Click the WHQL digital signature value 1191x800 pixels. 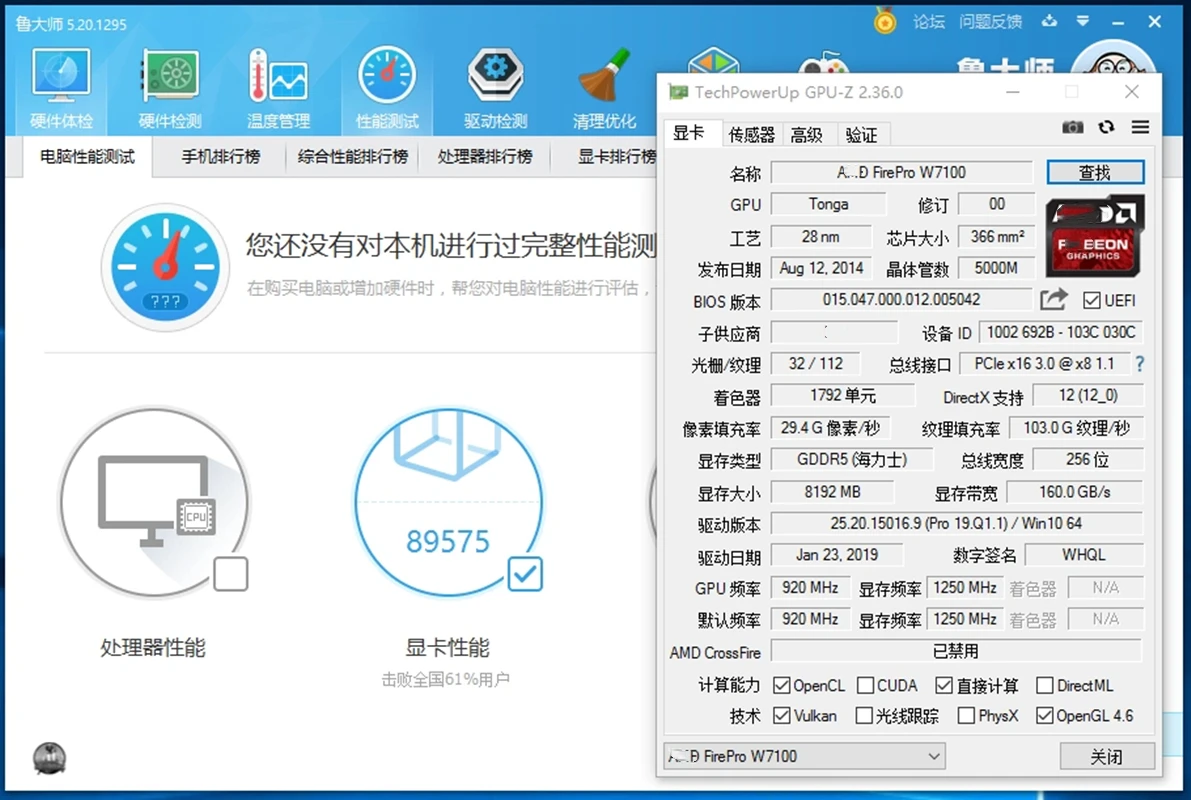(x=1084, y=555)
